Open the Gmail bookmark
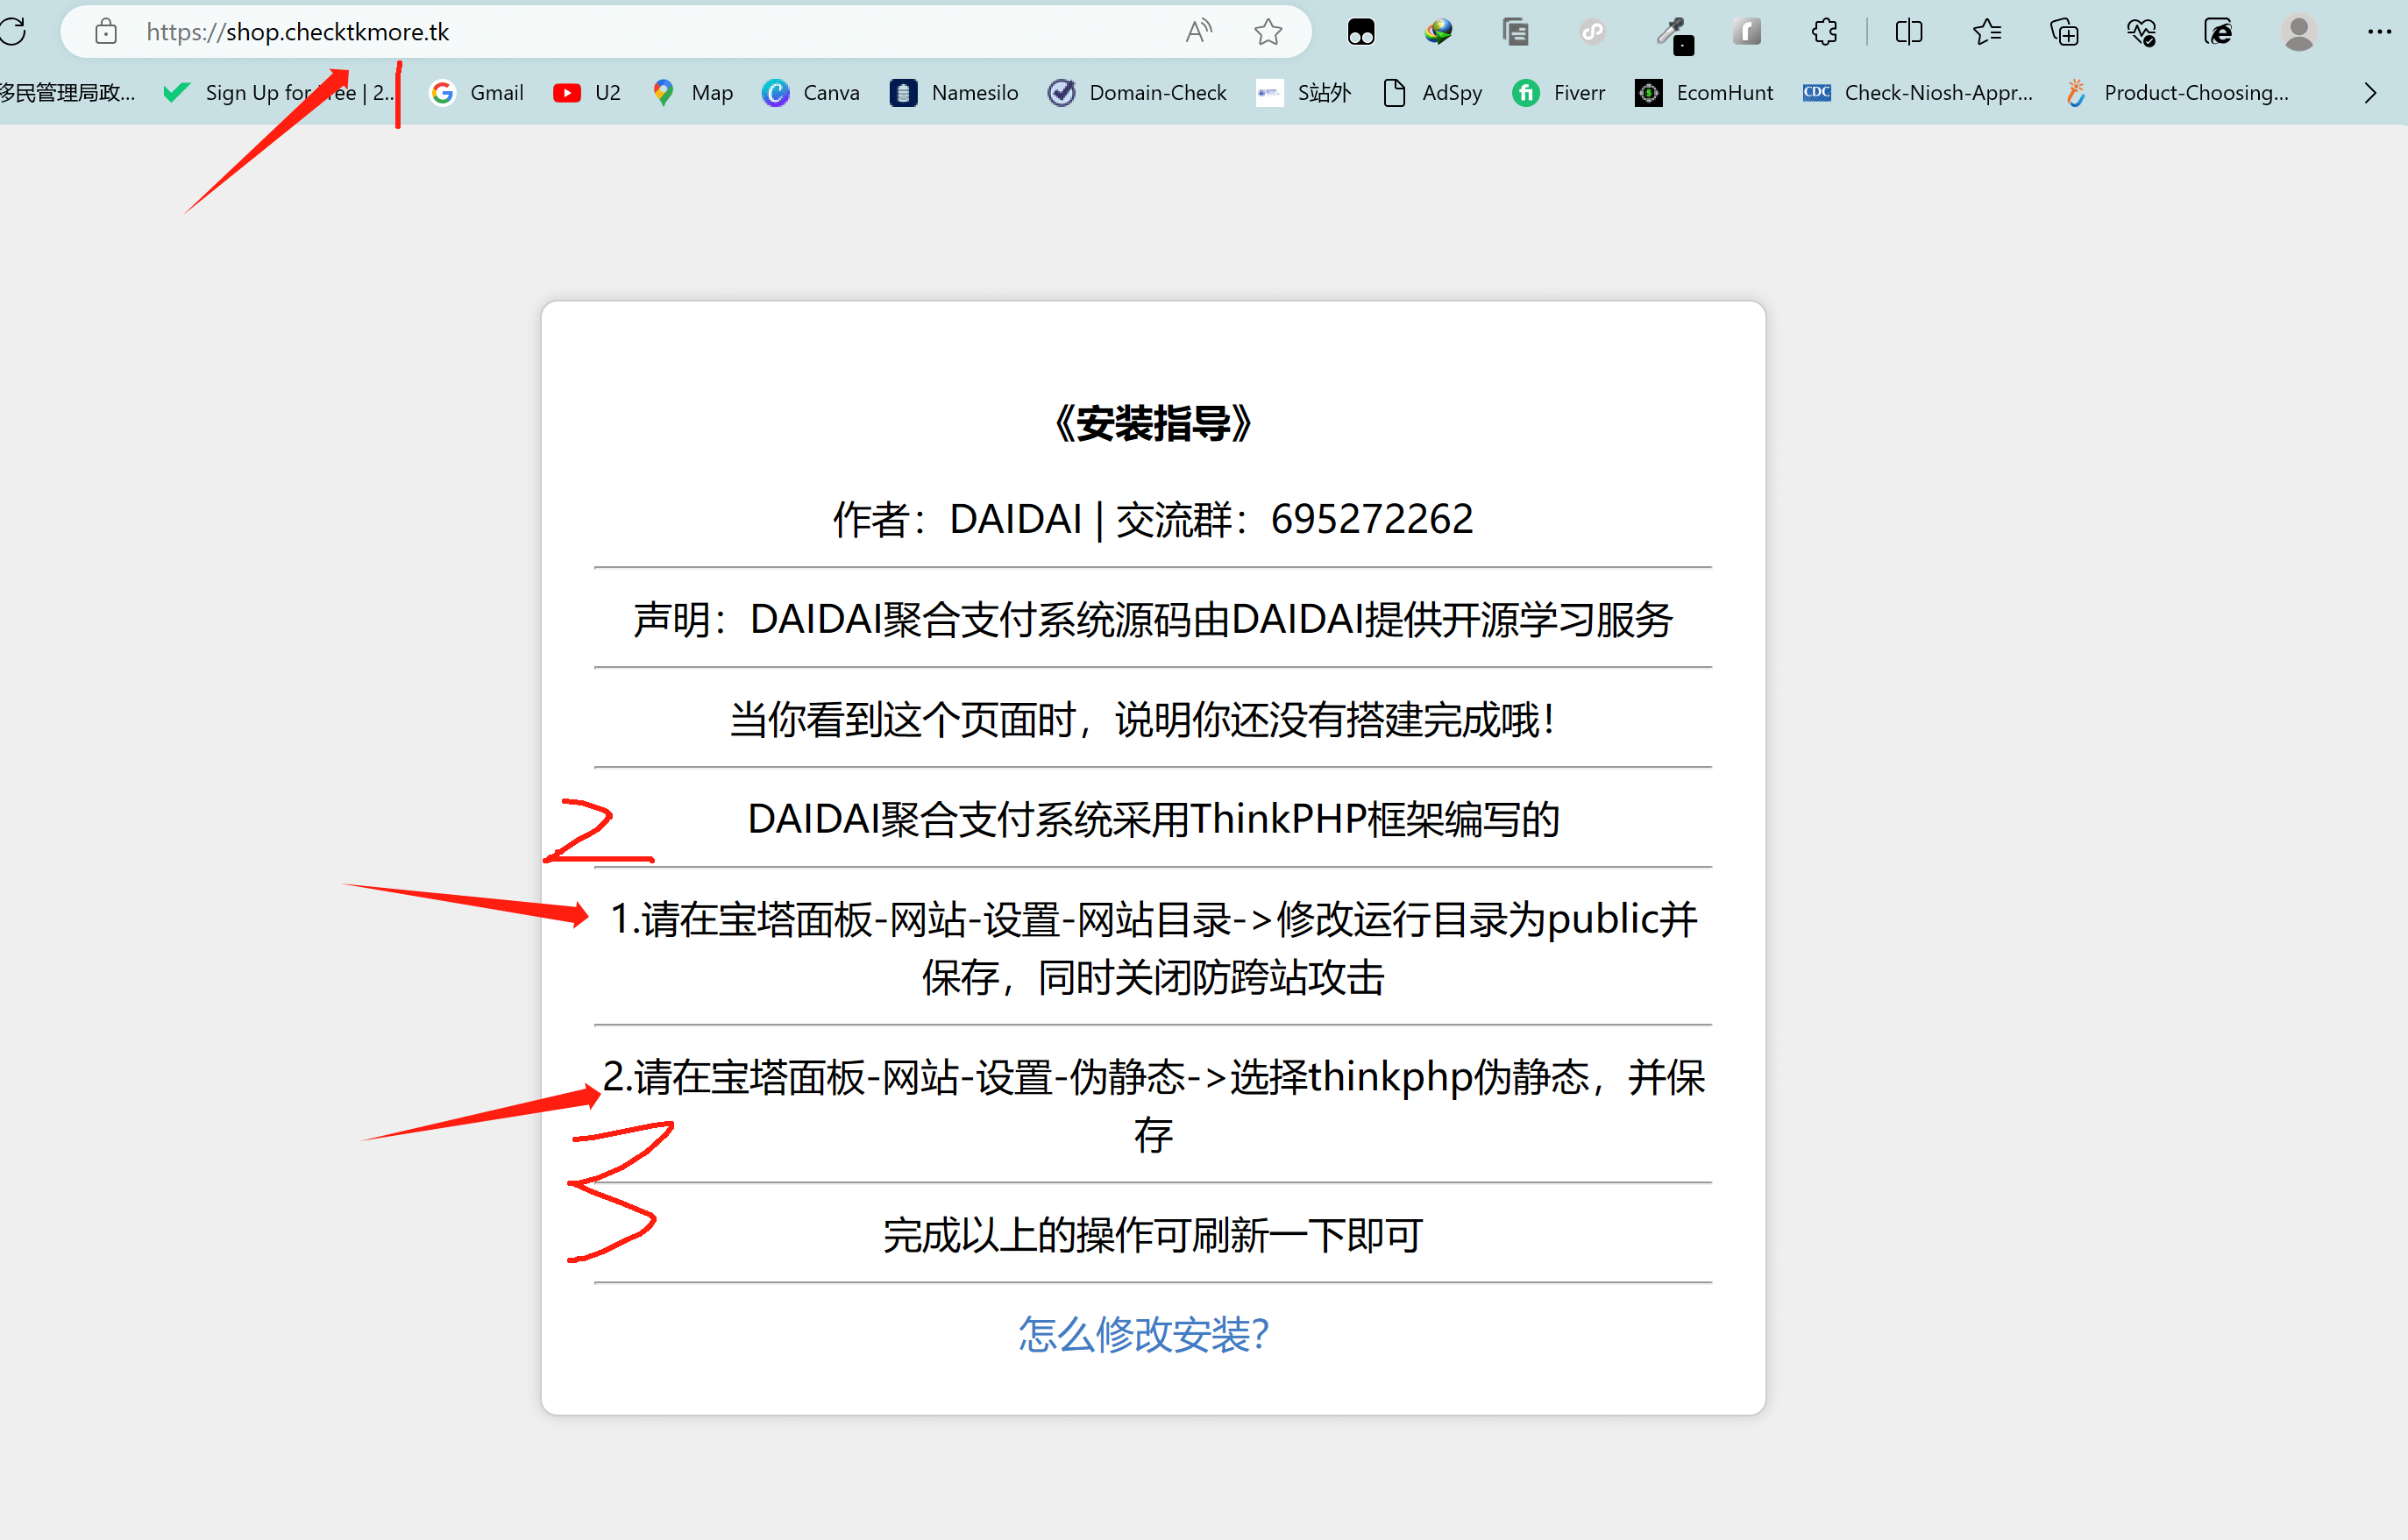The image size is (2408, 1540). [x=476, y=93]
